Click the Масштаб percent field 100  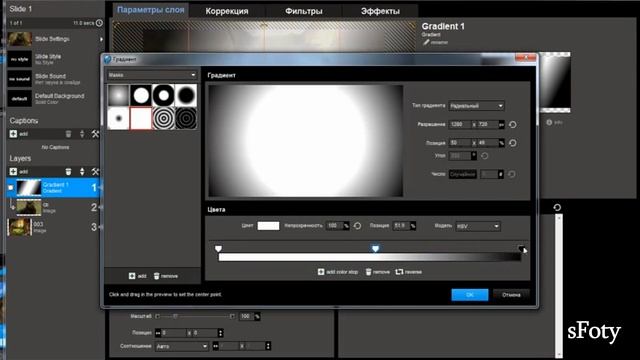point(246,316)
